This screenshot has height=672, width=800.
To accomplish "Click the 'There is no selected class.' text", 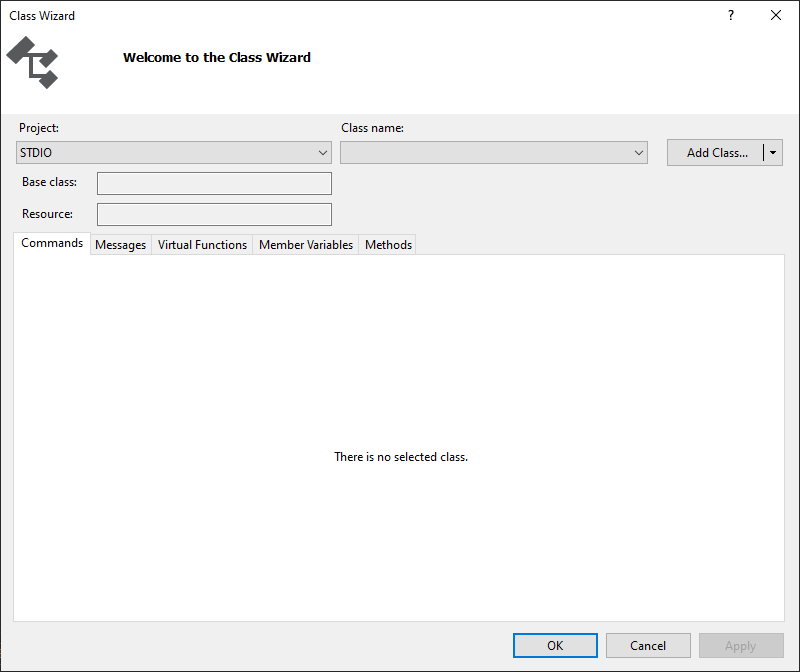I will tap(401, 457).
